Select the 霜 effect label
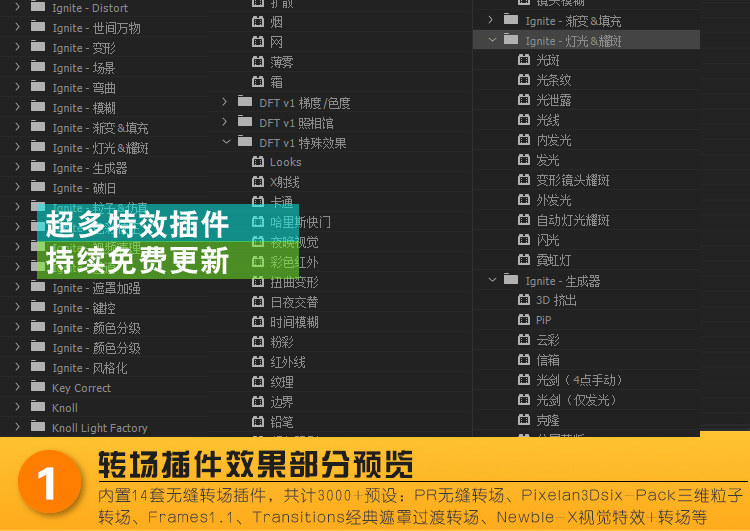 pyautogui.click(x=276, y=82)
